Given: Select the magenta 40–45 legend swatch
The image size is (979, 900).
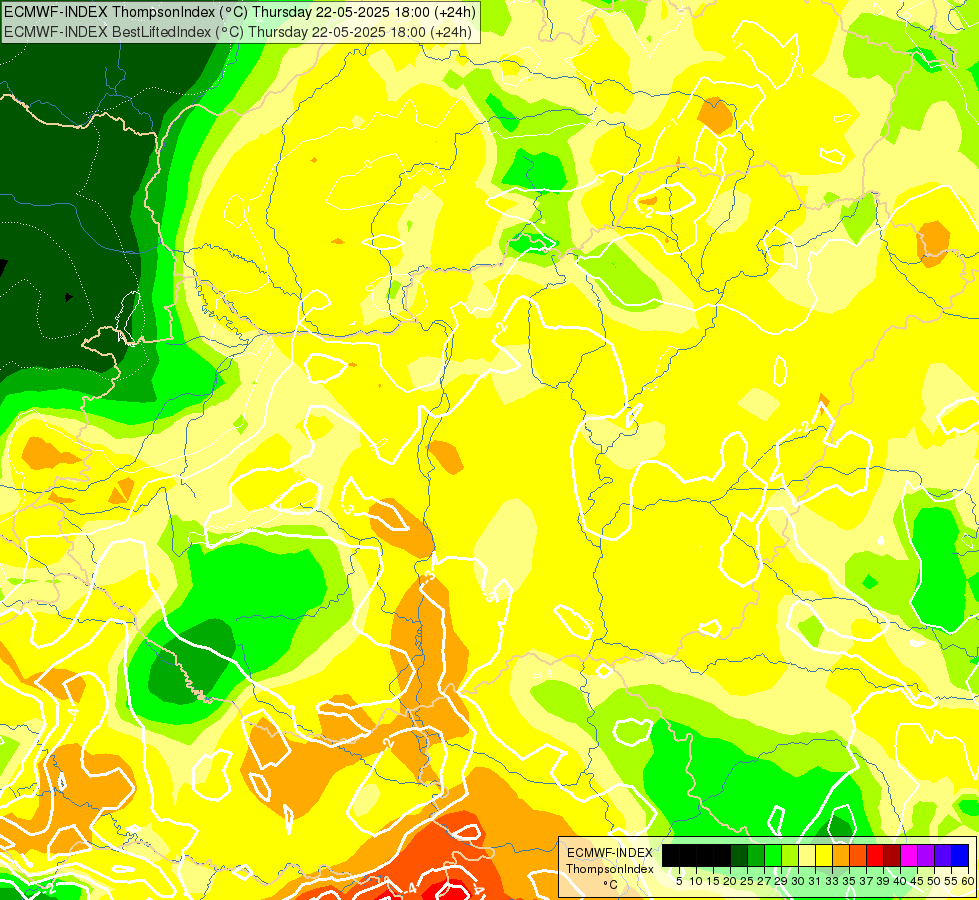Looking at the screenshot, I should [909, 855].
